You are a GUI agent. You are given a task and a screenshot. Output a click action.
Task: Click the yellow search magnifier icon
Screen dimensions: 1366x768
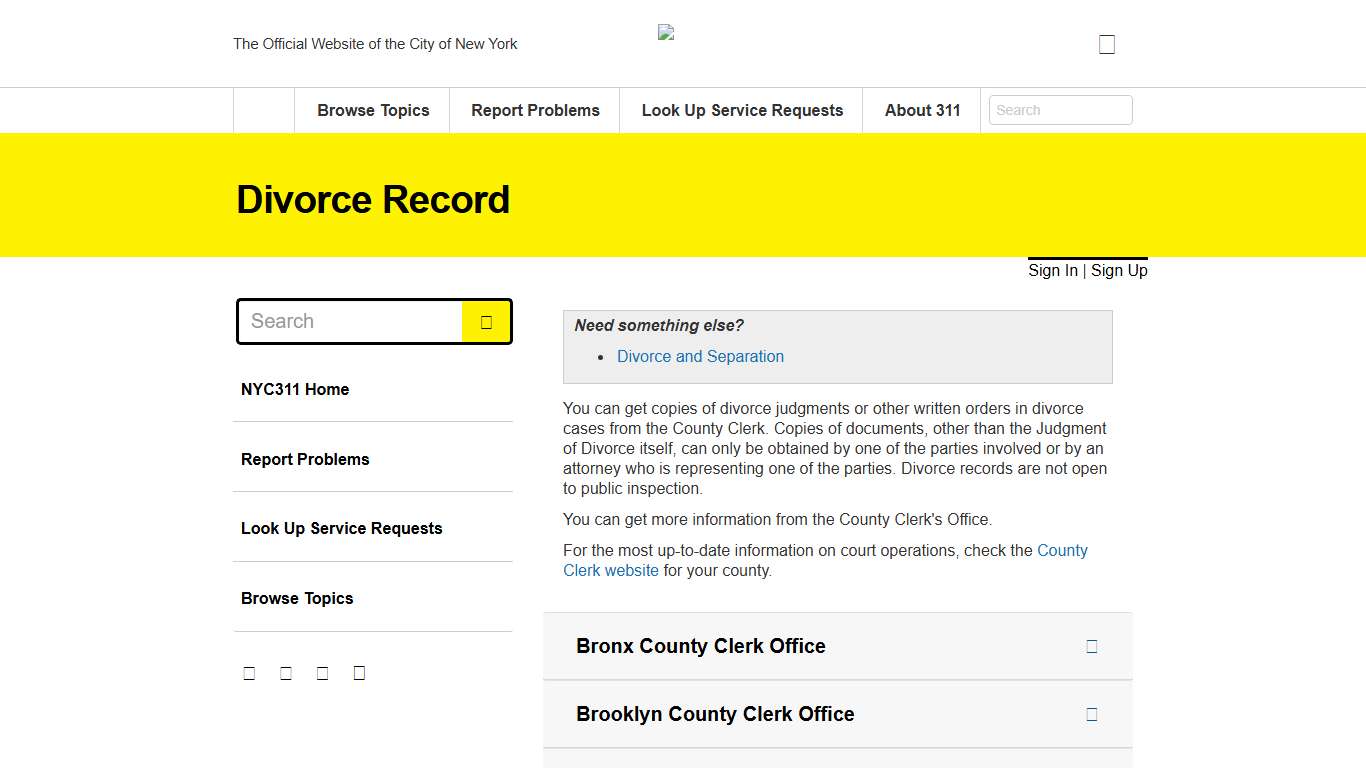click(x=487, y=321)
